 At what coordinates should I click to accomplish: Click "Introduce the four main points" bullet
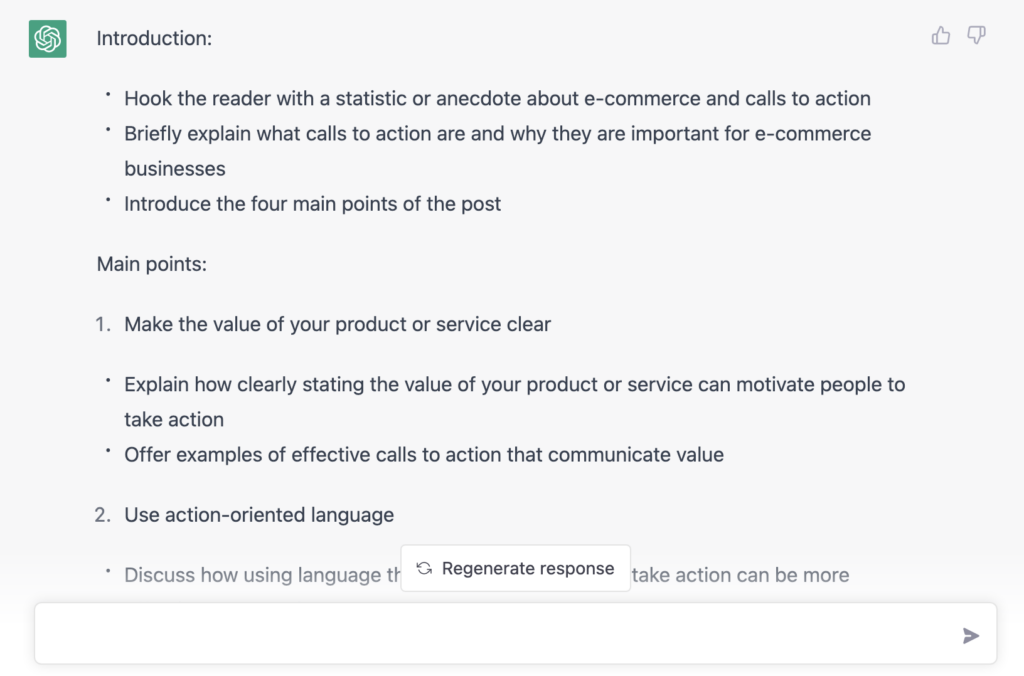pyautogui.click(x=312, y=204)
